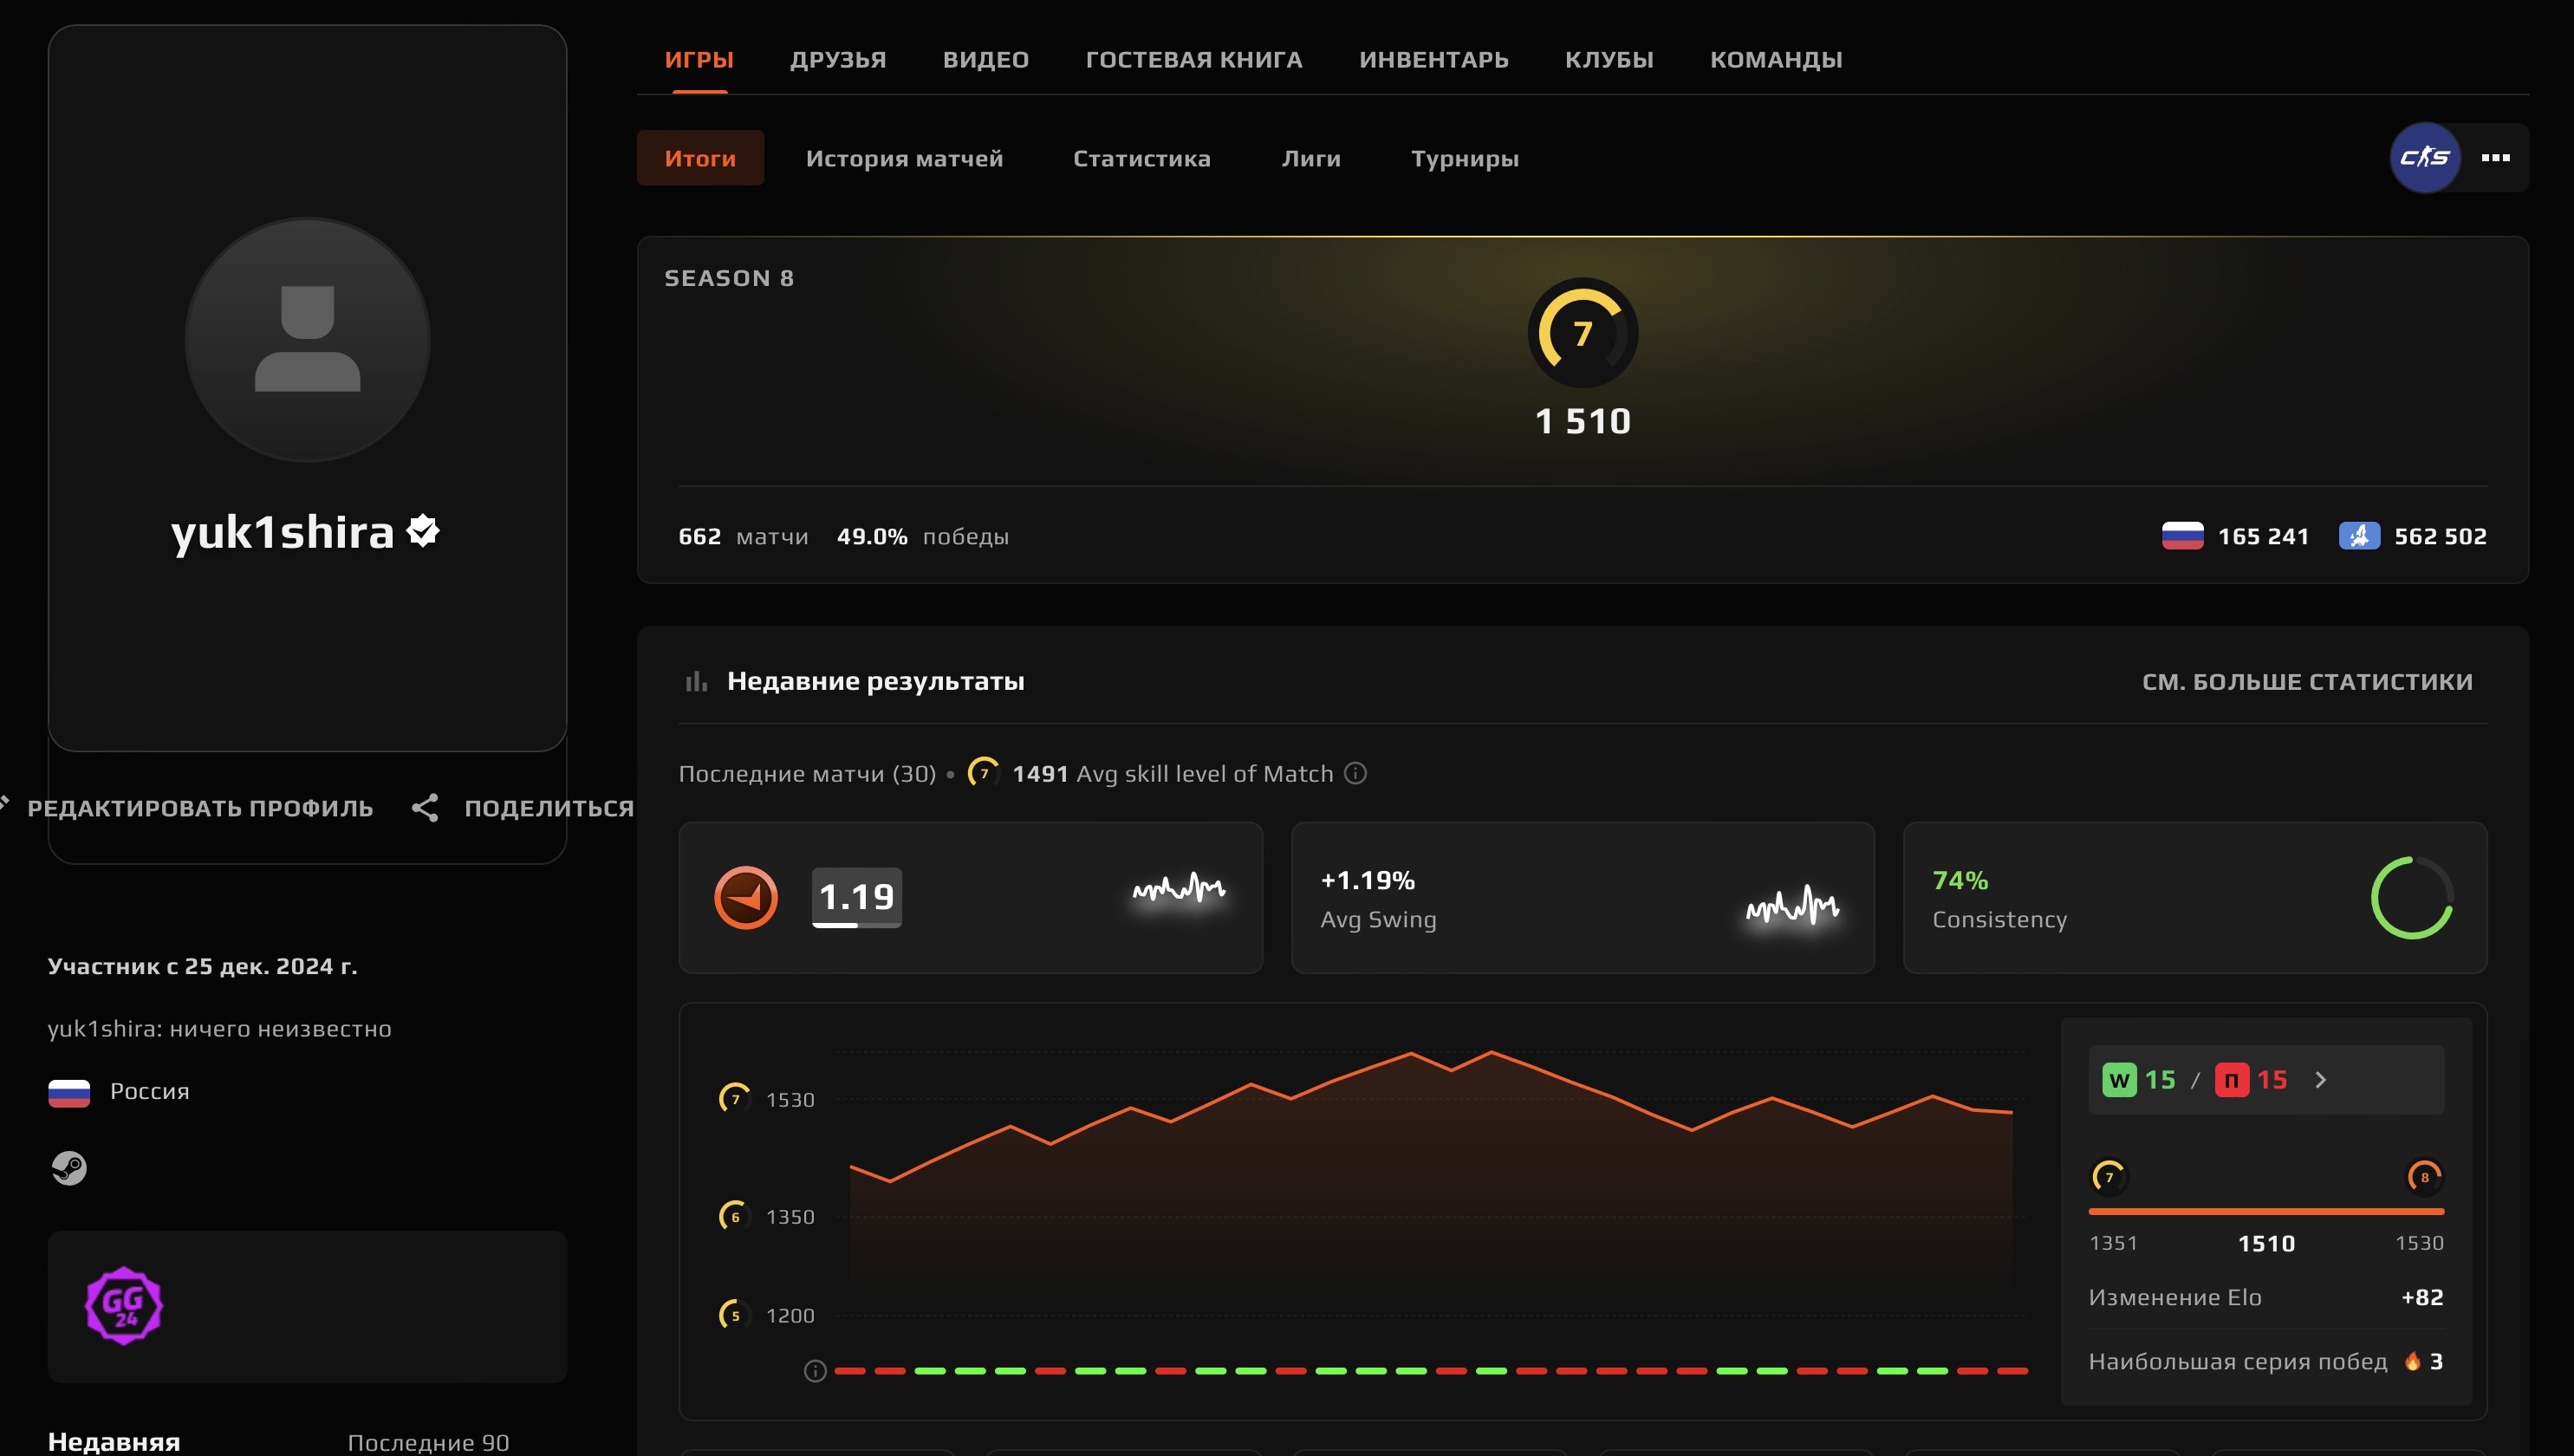Click the Изменение Elo +82 value
Viewport: 2574px width, 1456px height.
2422,1297
